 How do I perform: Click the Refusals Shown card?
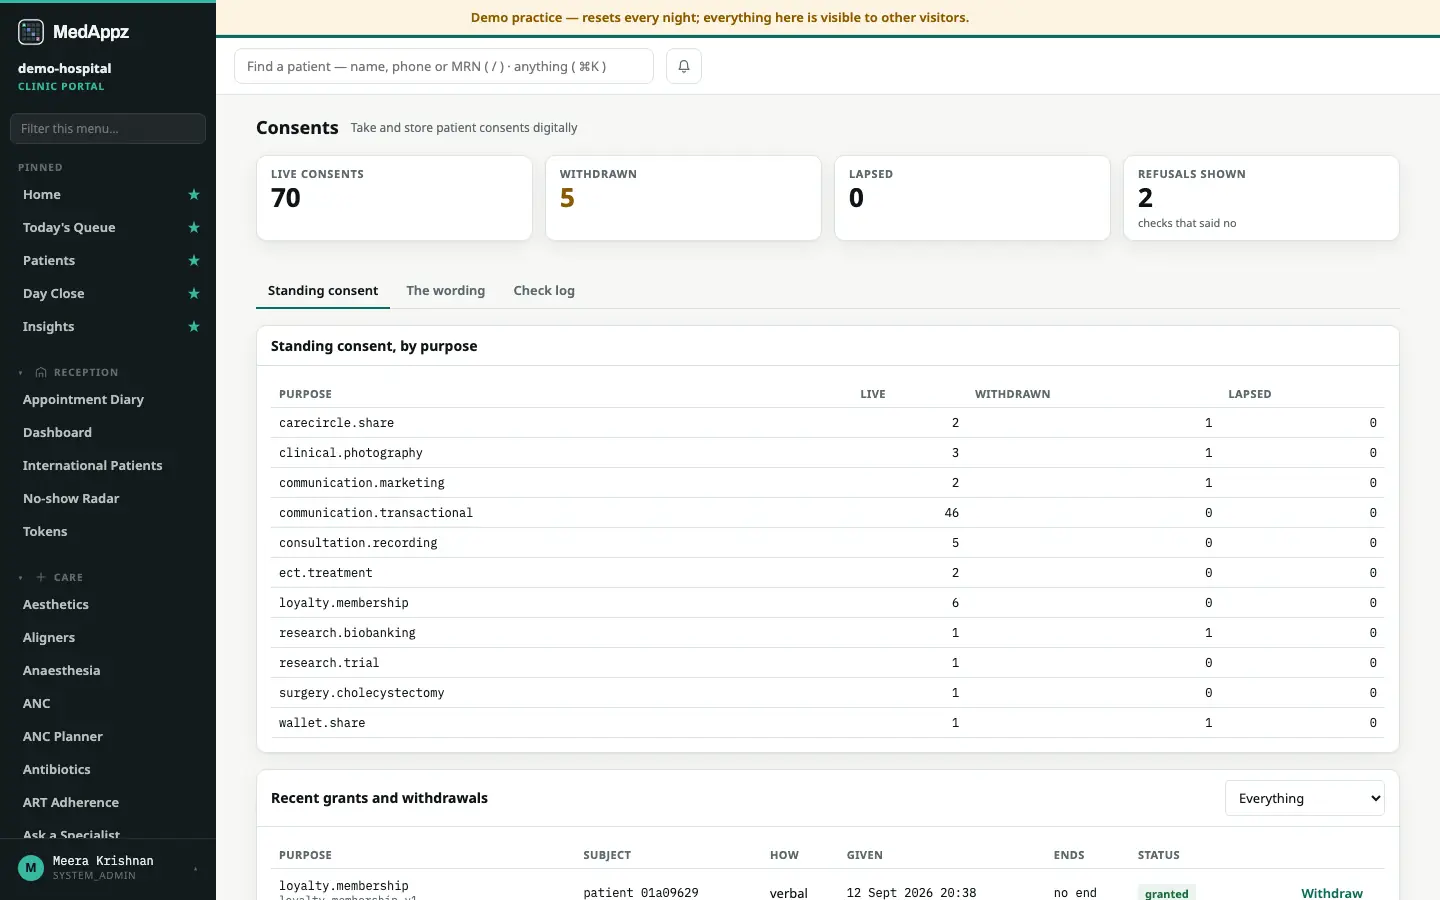[1261, 198]
